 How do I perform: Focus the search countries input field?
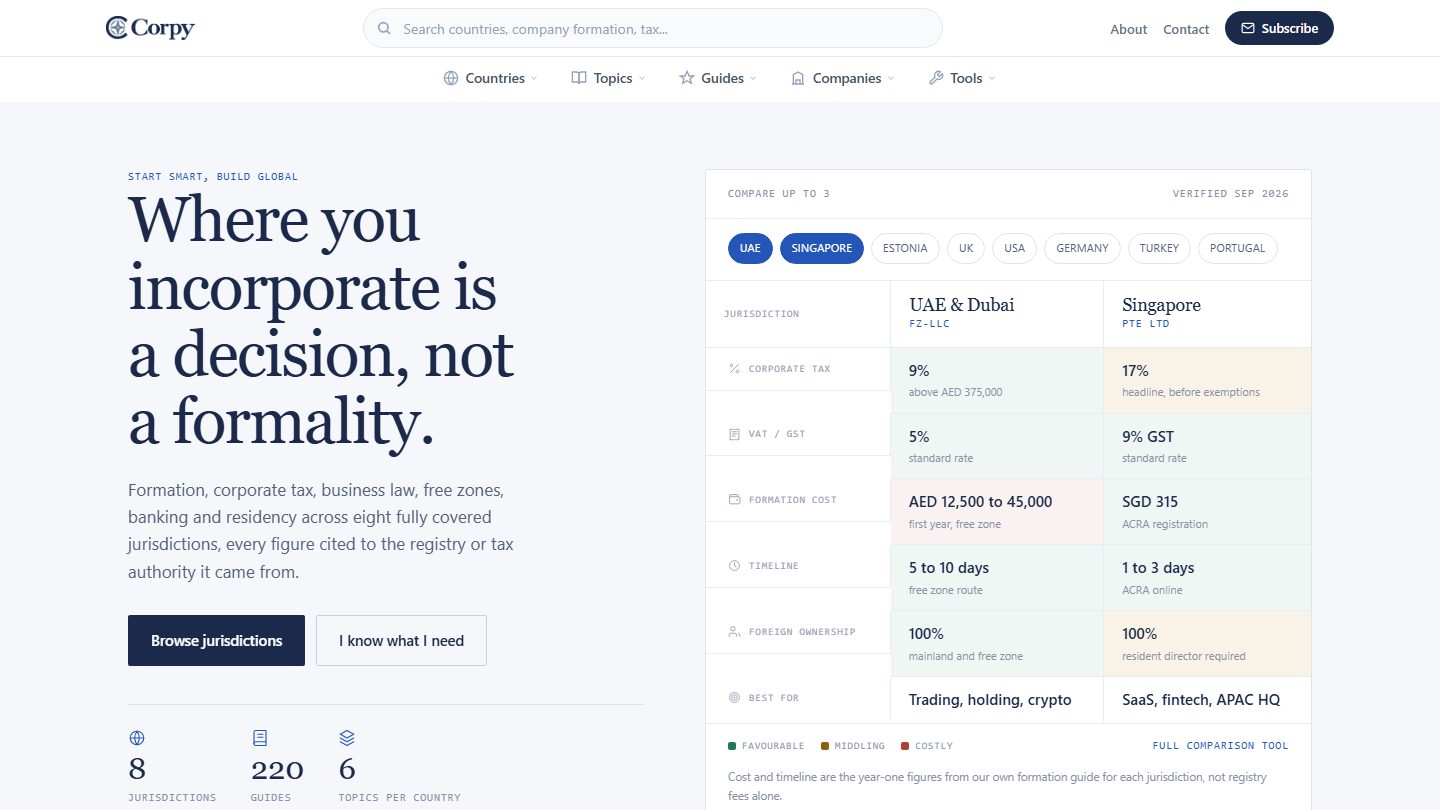click(652, 28)
